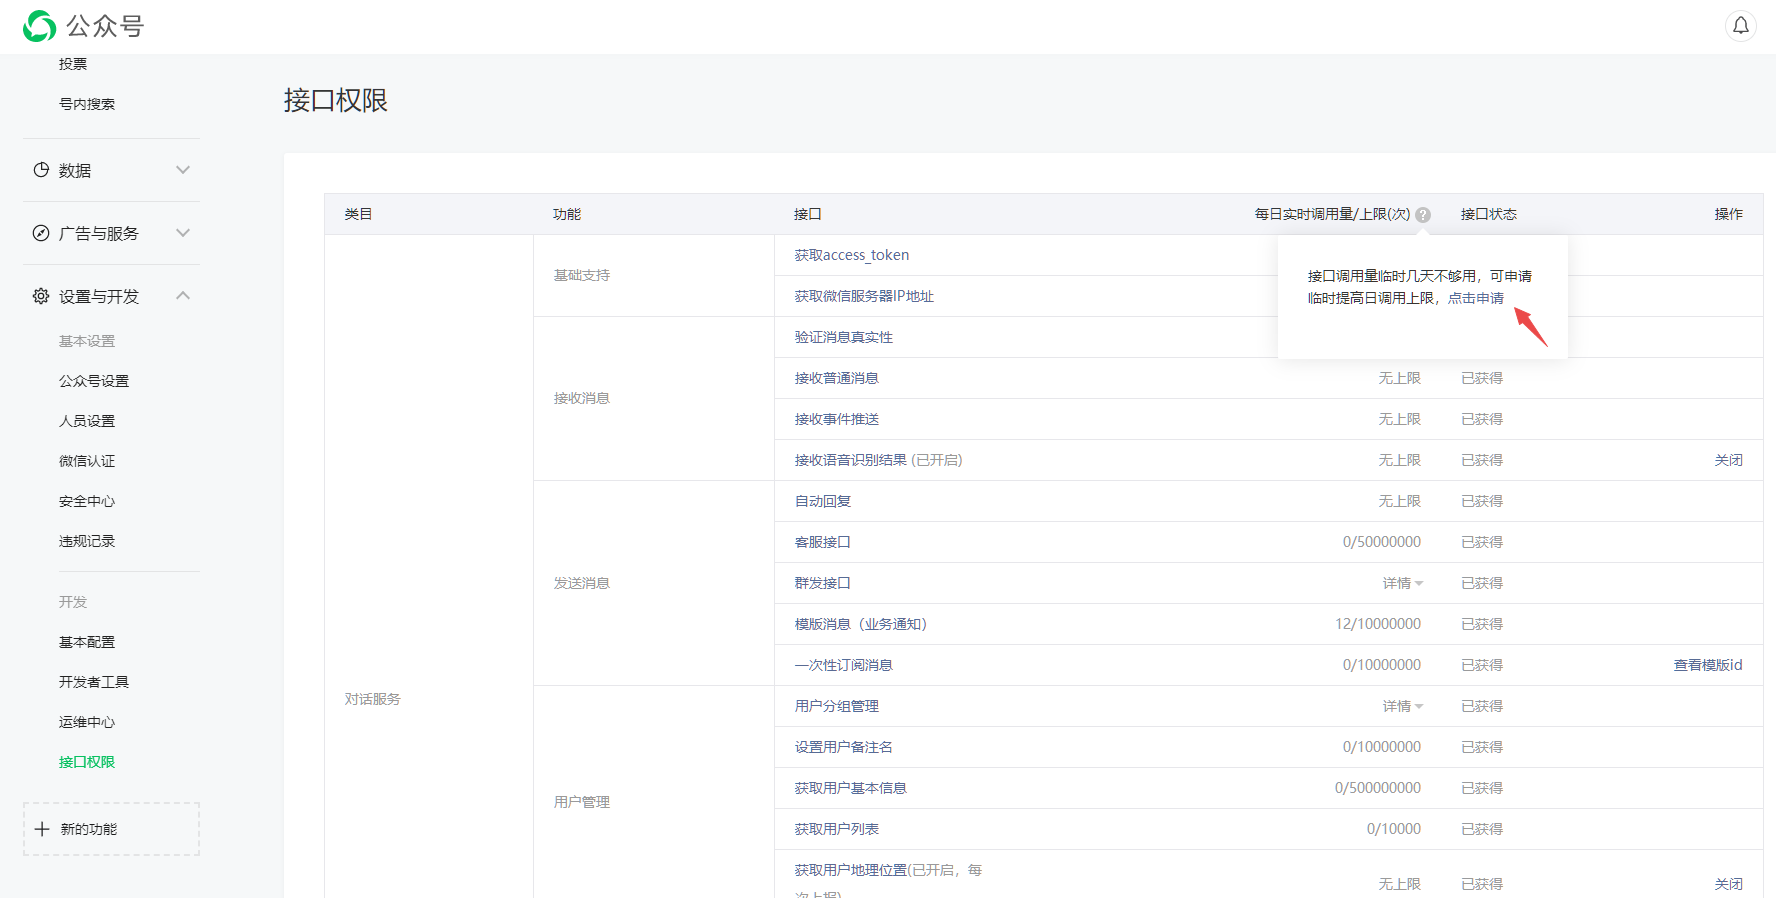1776x898 pixels.
Task: Open 设置用户备注名 link
Action: click(844, 747)
